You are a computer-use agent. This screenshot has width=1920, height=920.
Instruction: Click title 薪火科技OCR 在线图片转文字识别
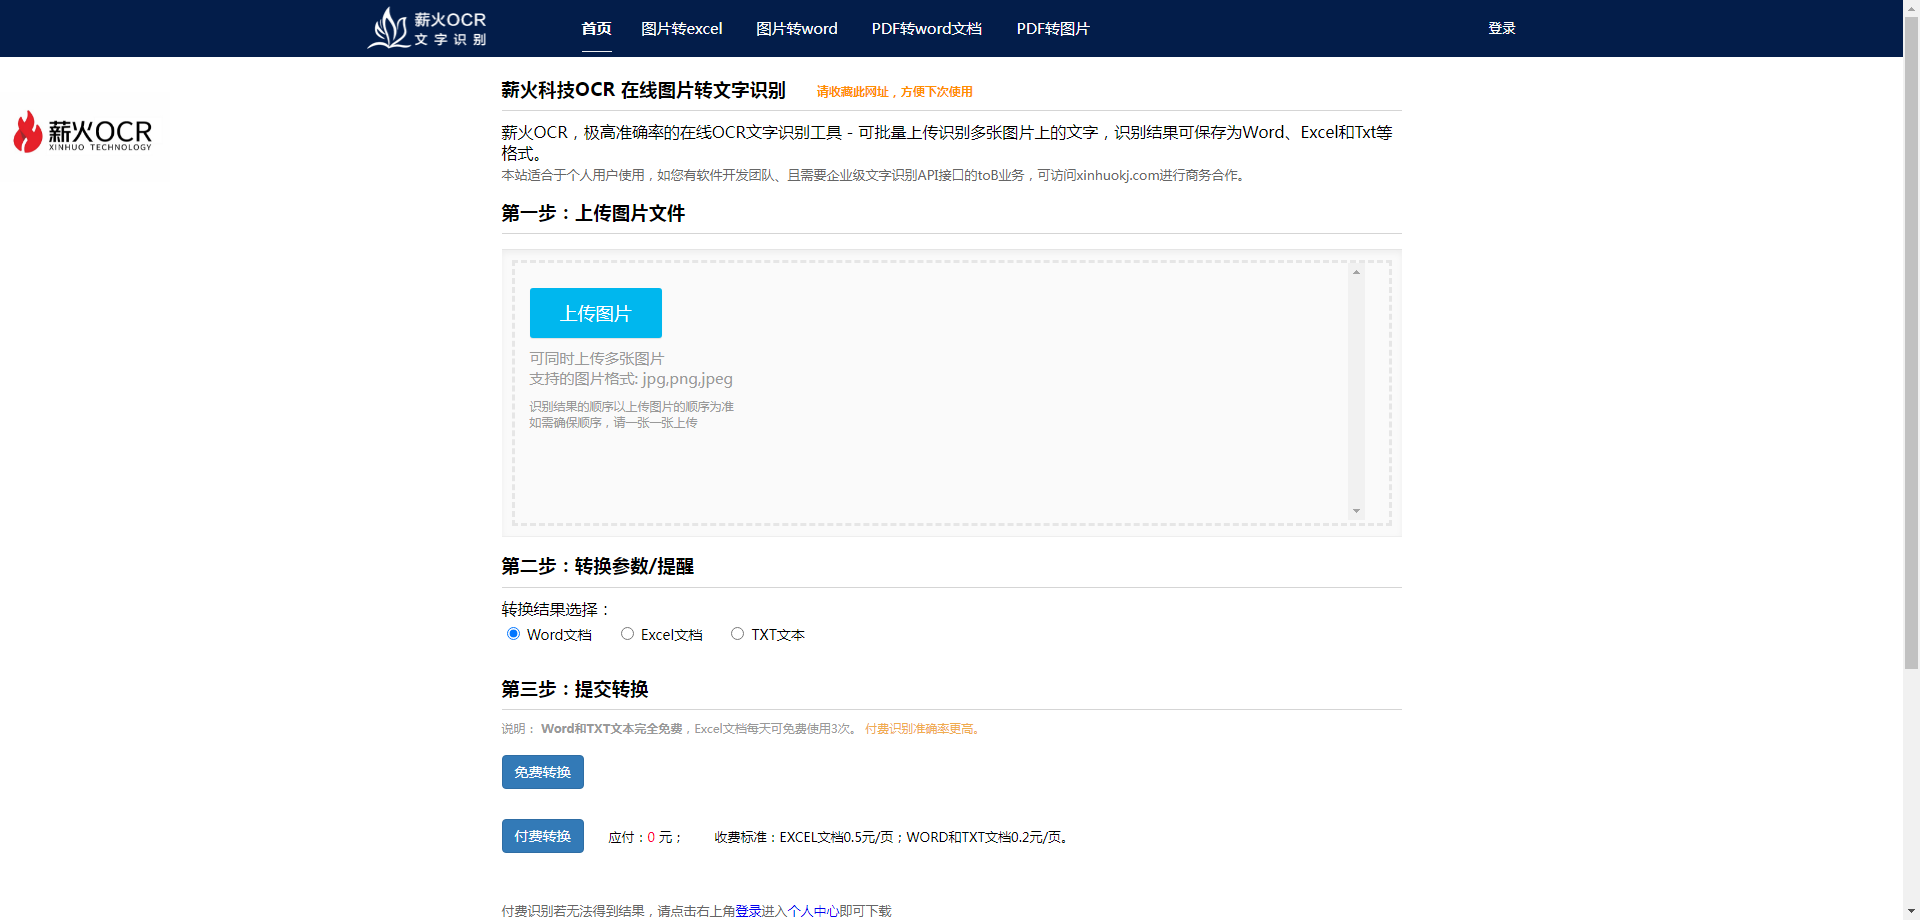click(x=643, y=90)
